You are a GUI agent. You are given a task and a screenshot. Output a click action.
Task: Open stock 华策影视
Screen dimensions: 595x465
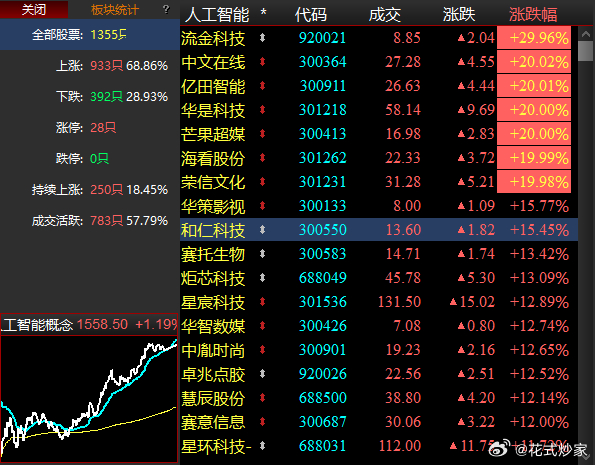tap(213, 206)
